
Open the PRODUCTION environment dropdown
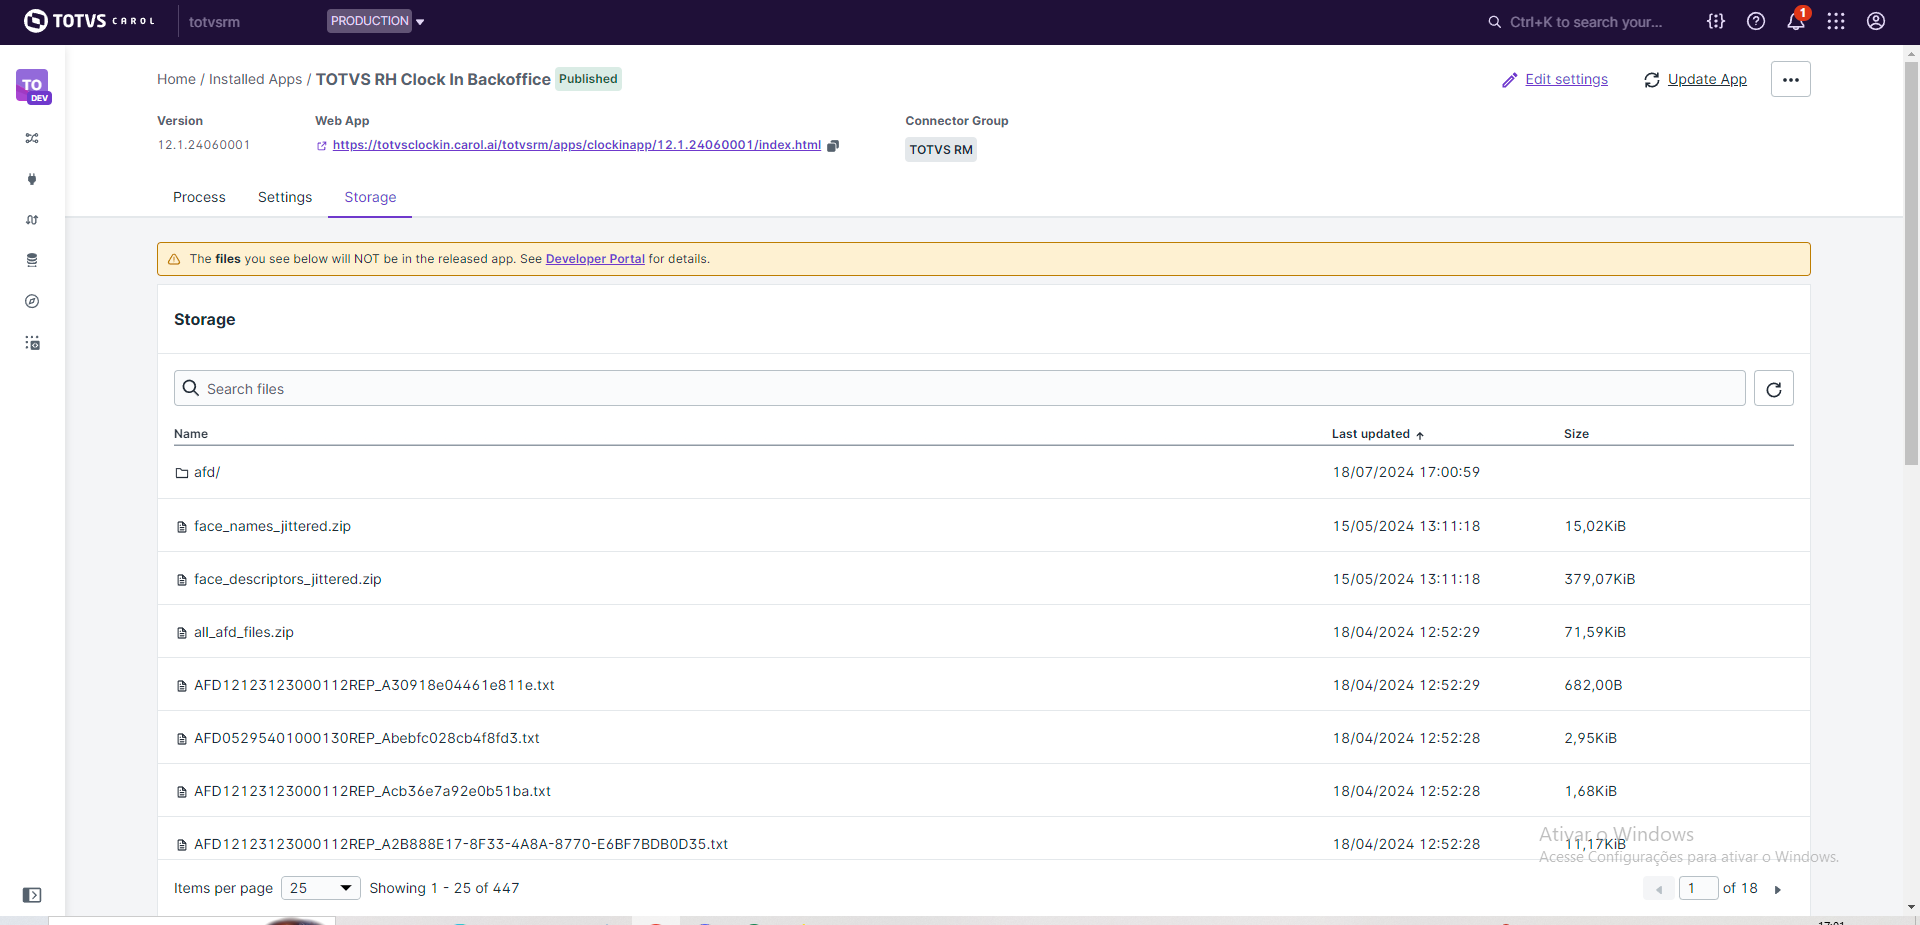[376, 21]
